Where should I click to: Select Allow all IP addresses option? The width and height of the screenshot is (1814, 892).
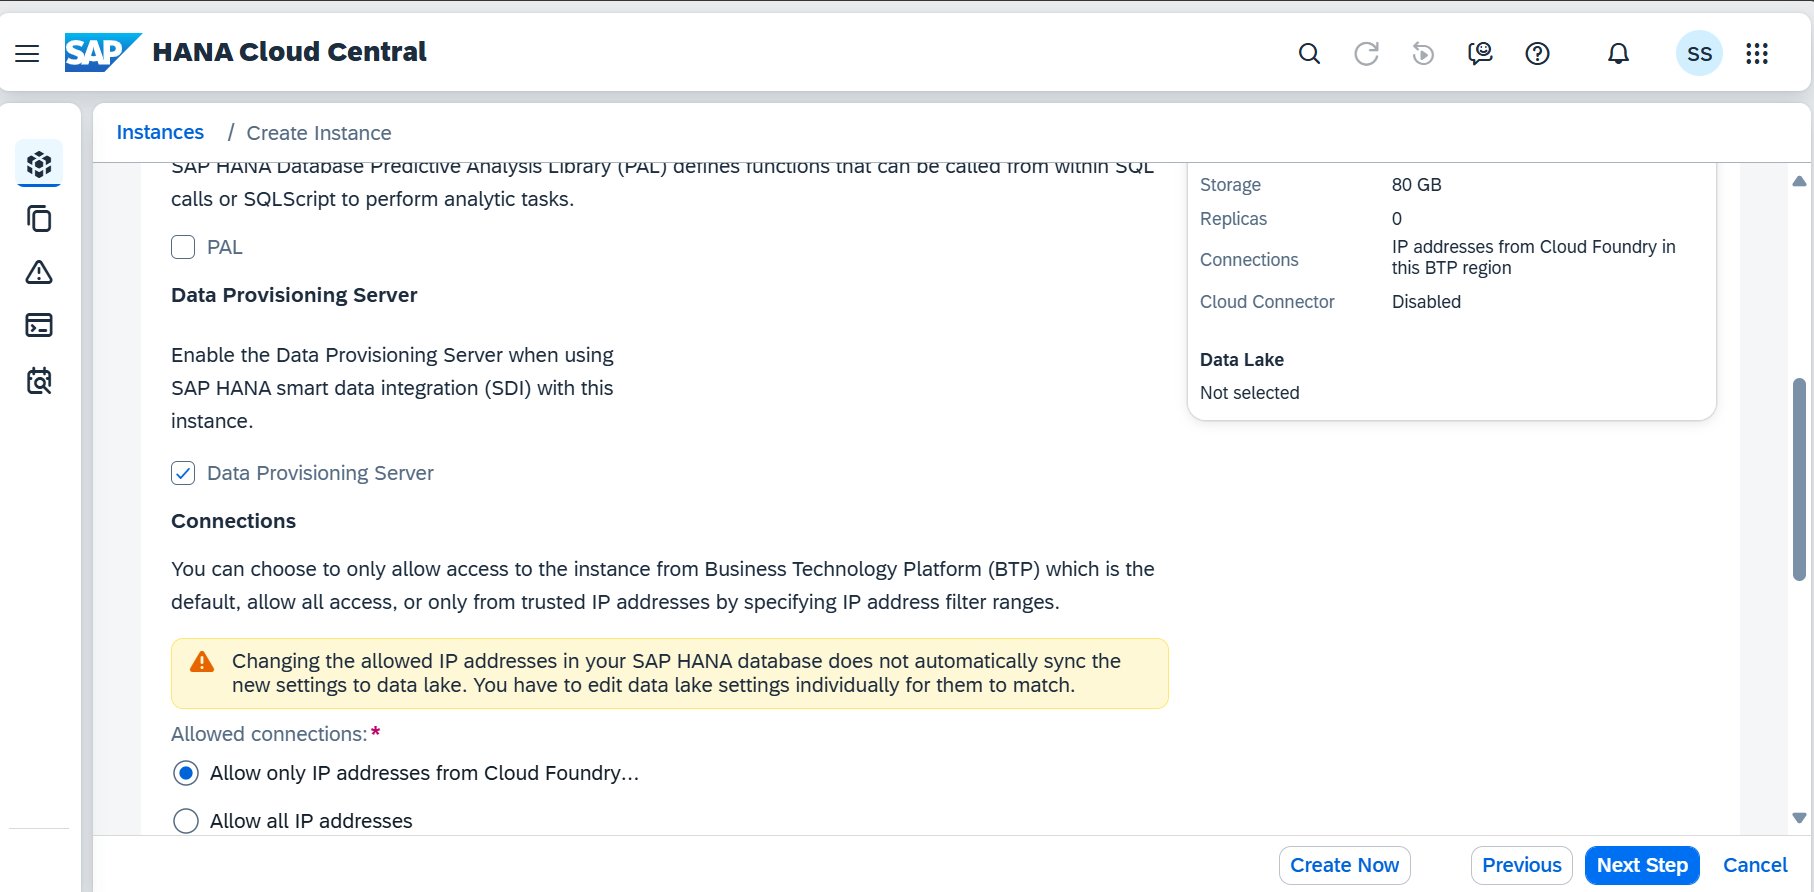[x=186, y=821]
